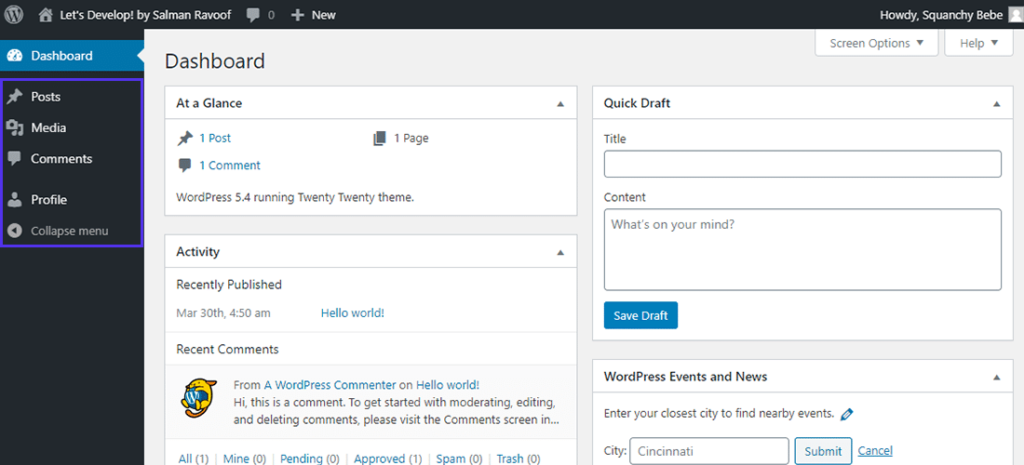Screen dimensions: 1024x465
Task: Click the Quick Draft Title field
Action: tap(802, 164)
